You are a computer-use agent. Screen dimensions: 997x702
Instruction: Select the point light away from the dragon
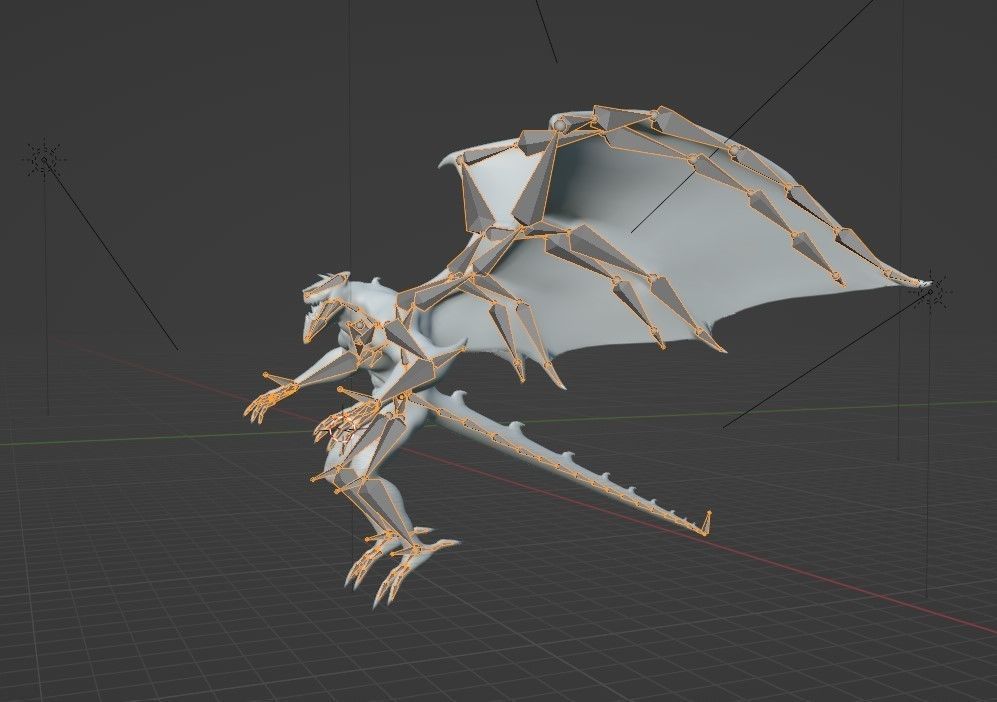coord(45,160)
